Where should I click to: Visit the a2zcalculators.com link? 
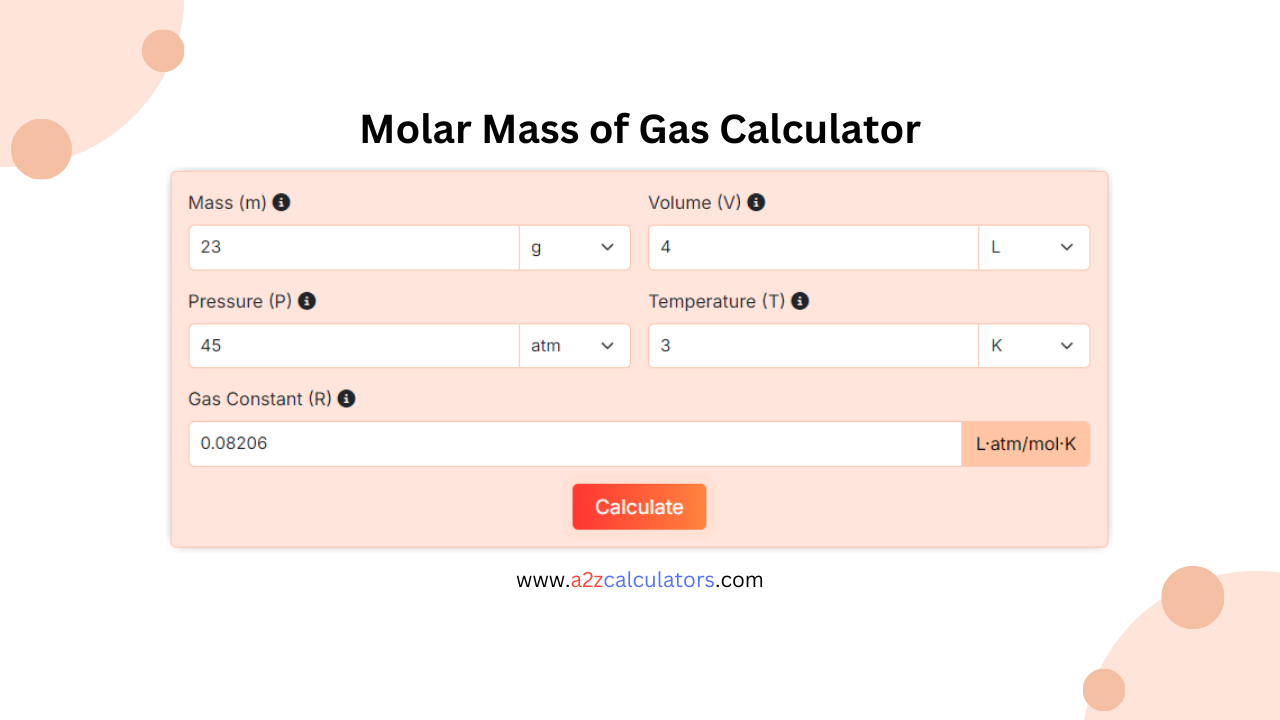coord(639,580)
